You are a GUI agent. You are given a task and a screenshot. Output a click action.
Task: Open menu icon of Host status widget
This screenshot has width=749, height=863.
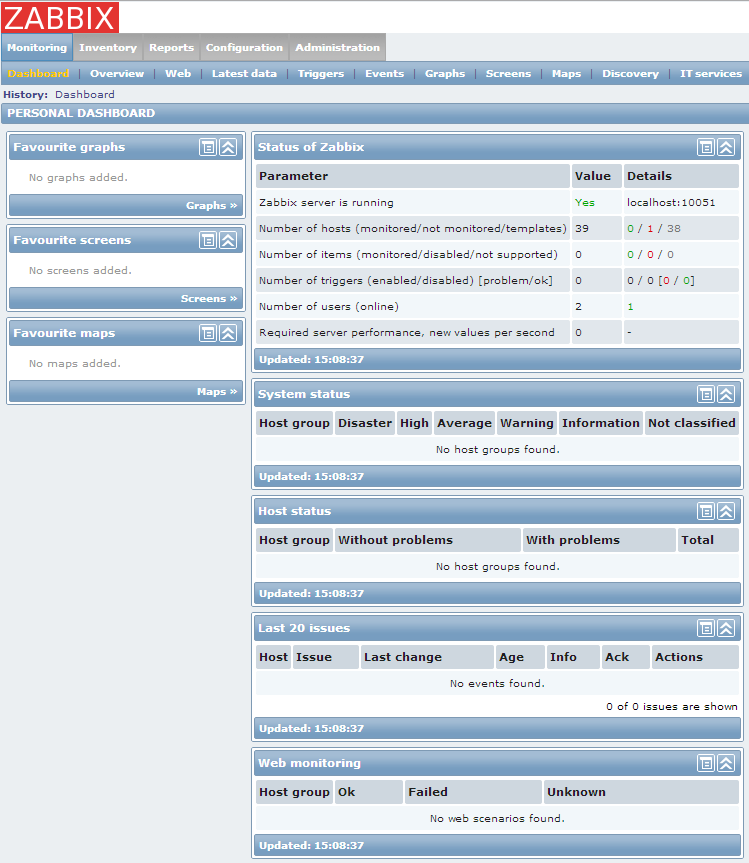click(706, 511)
